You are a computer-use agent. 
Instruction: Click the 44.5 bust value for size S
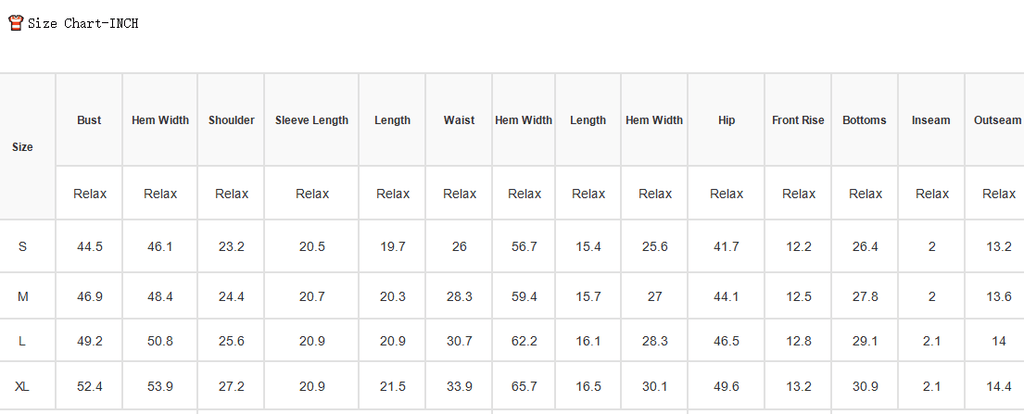coord(89,247)
